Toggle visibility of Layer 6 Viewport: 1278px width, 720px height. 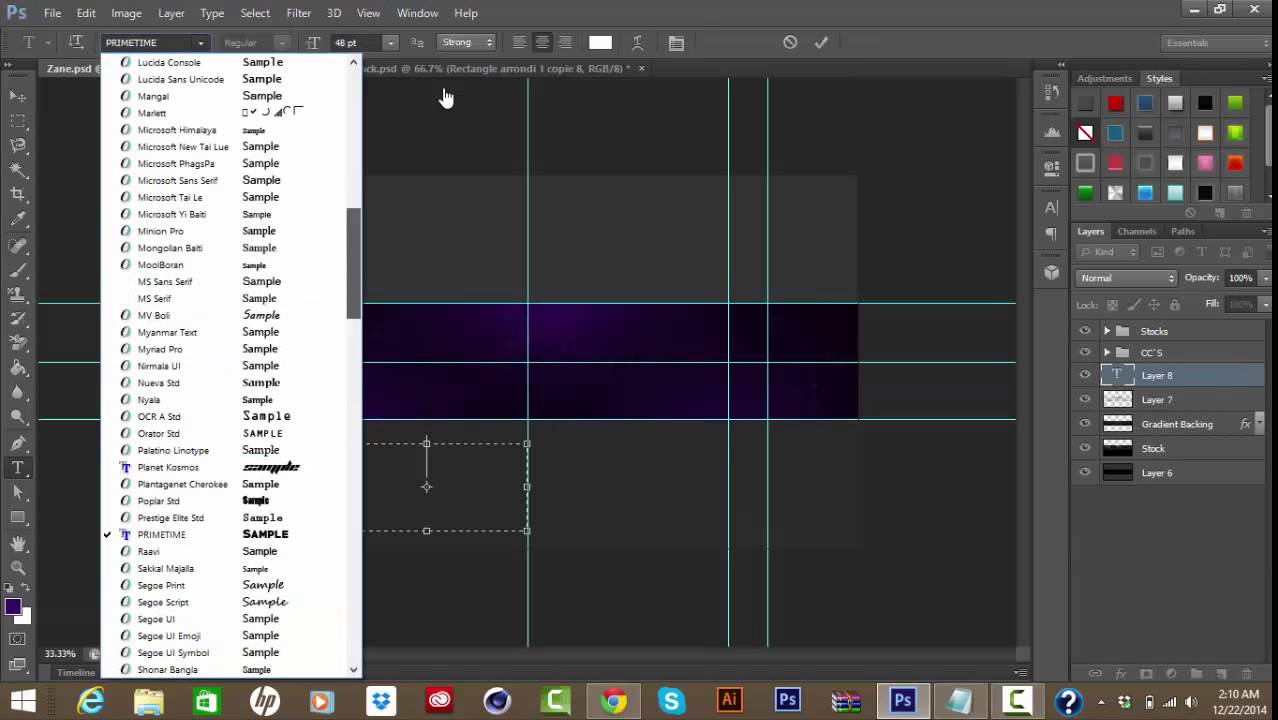click(1085, 473)
